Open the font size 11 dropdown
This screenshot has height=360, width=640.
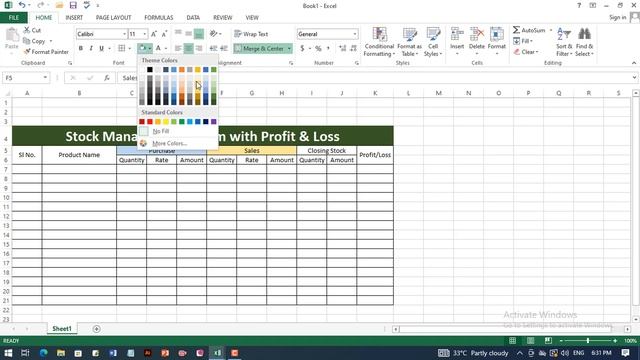(144, 34)
